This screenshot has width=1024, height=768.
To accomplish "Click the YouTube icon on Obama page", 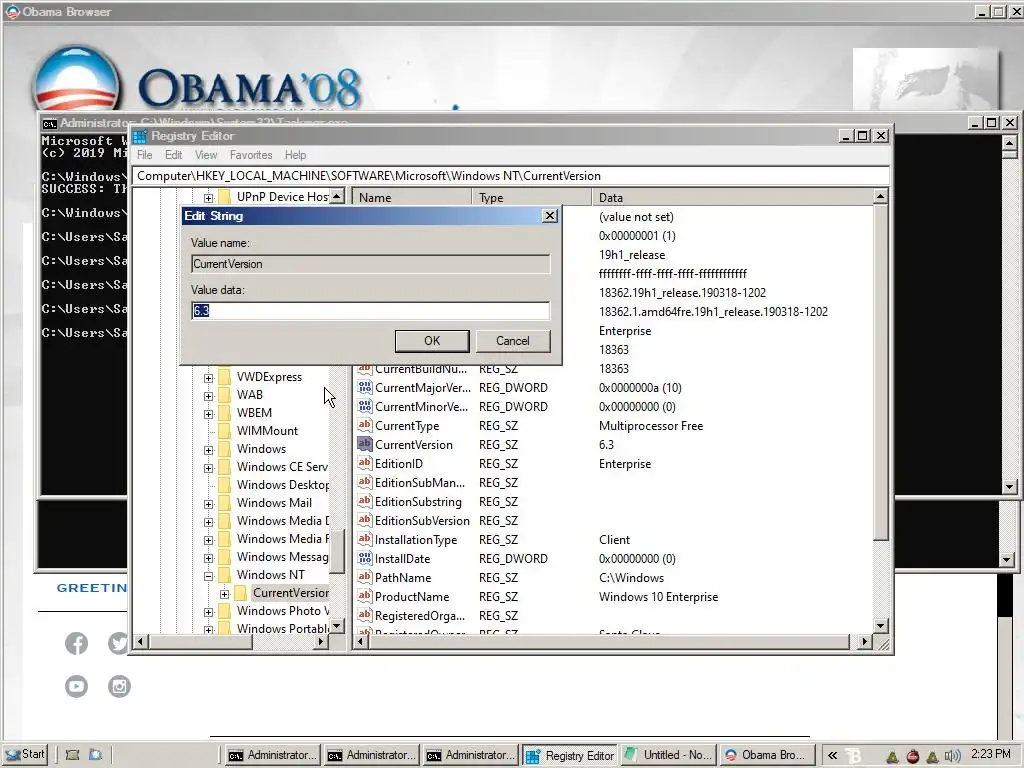I will [x=76, y=686].
